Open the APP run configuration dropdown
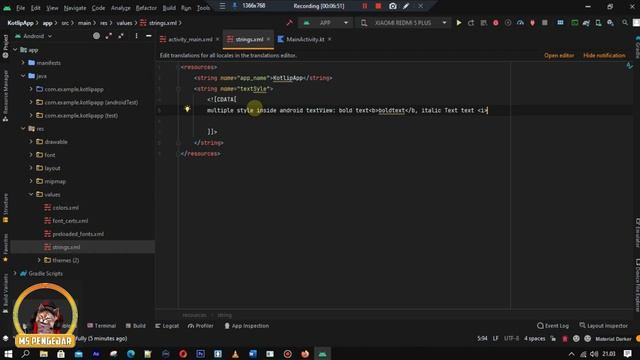 326,23
